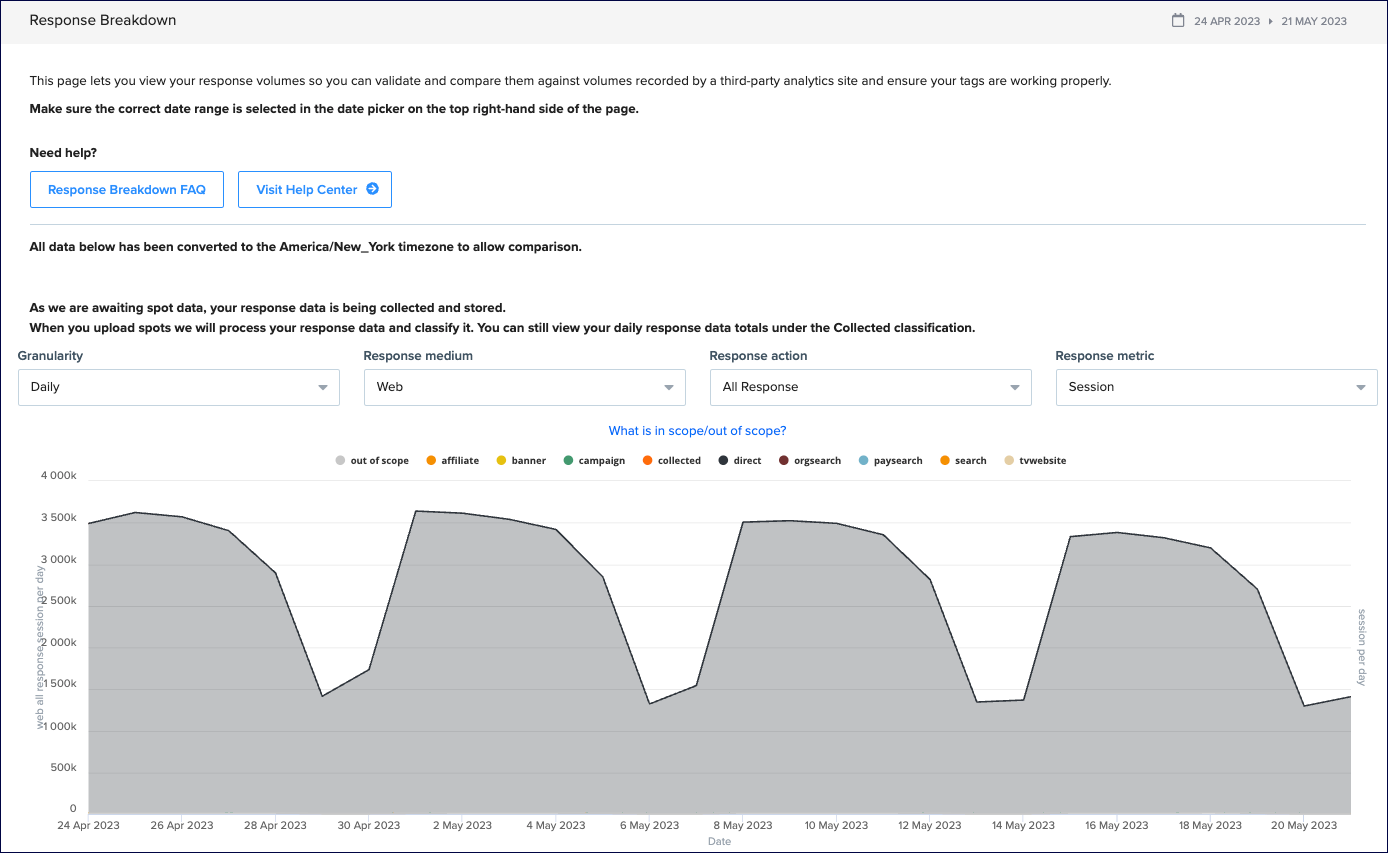This screenshot has height=853, width=1388.
Task: Click the 2 May 2023 axis label
Action: click(461, 825)
